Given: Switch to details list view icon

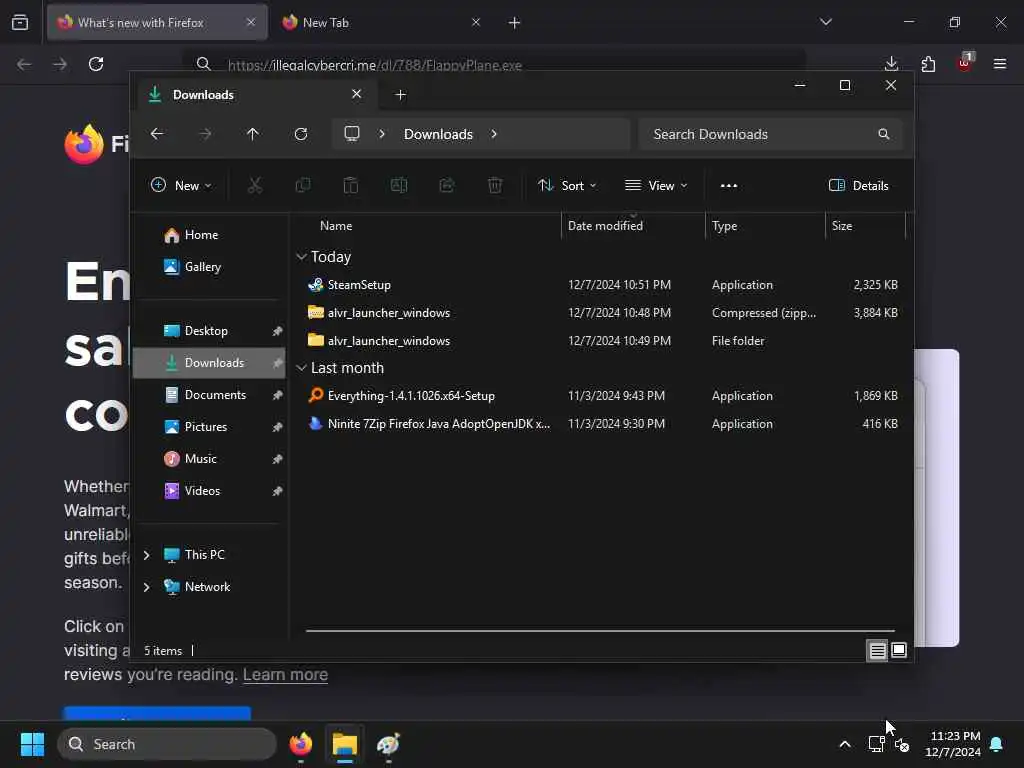Looking at the screenshot, I should tap(877, 650).
